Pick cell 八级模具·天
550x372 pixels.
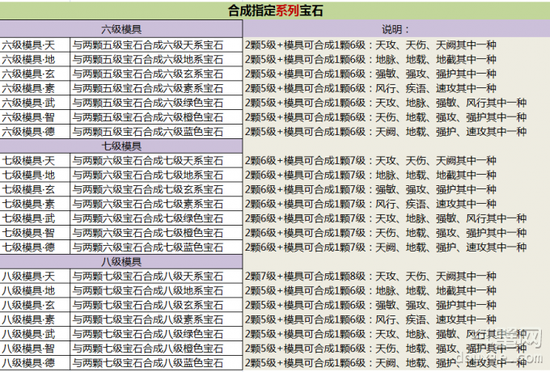[35, 276]
